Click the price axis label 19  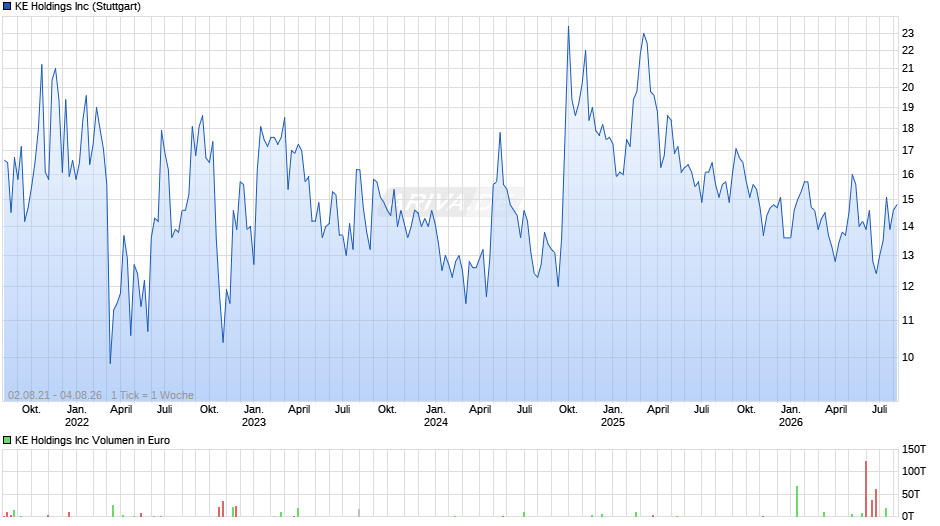coord(908,107)
